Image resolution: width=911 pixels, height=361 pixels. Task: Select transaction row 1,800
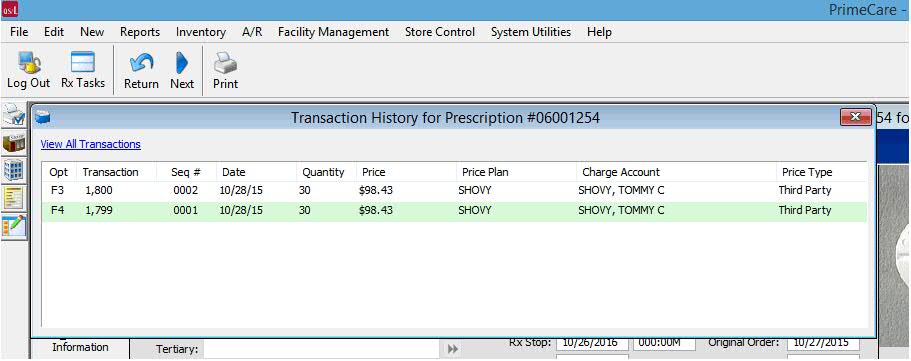(454, 191)
